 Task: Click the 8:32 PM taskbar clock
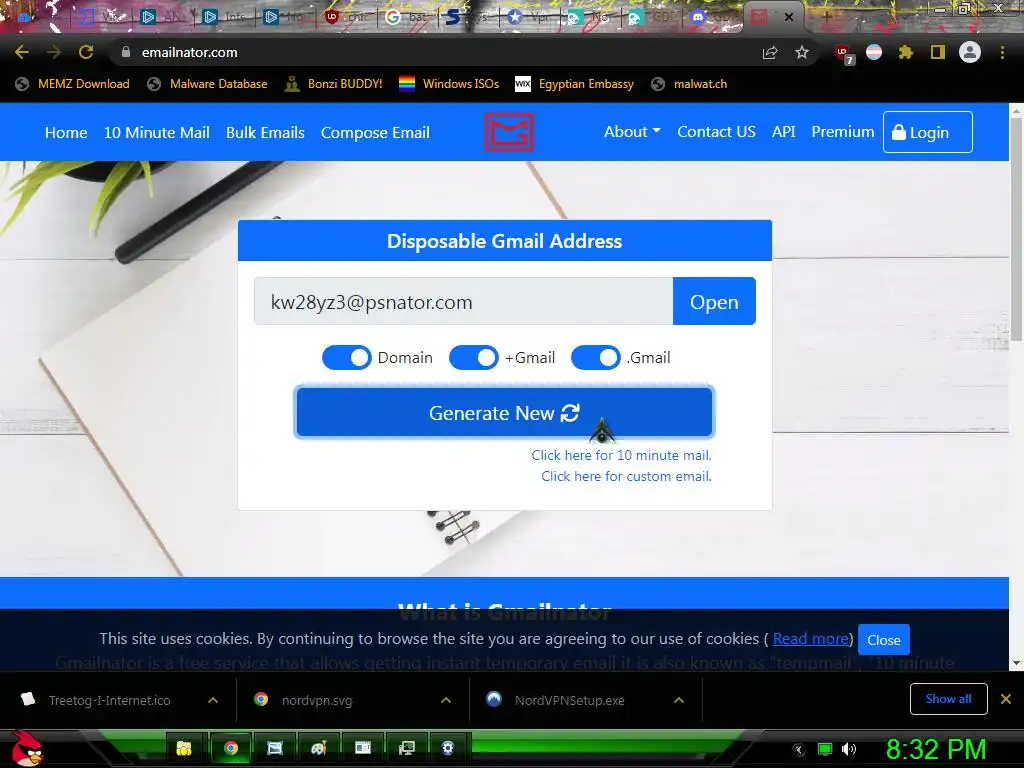(x=935, y=749)
